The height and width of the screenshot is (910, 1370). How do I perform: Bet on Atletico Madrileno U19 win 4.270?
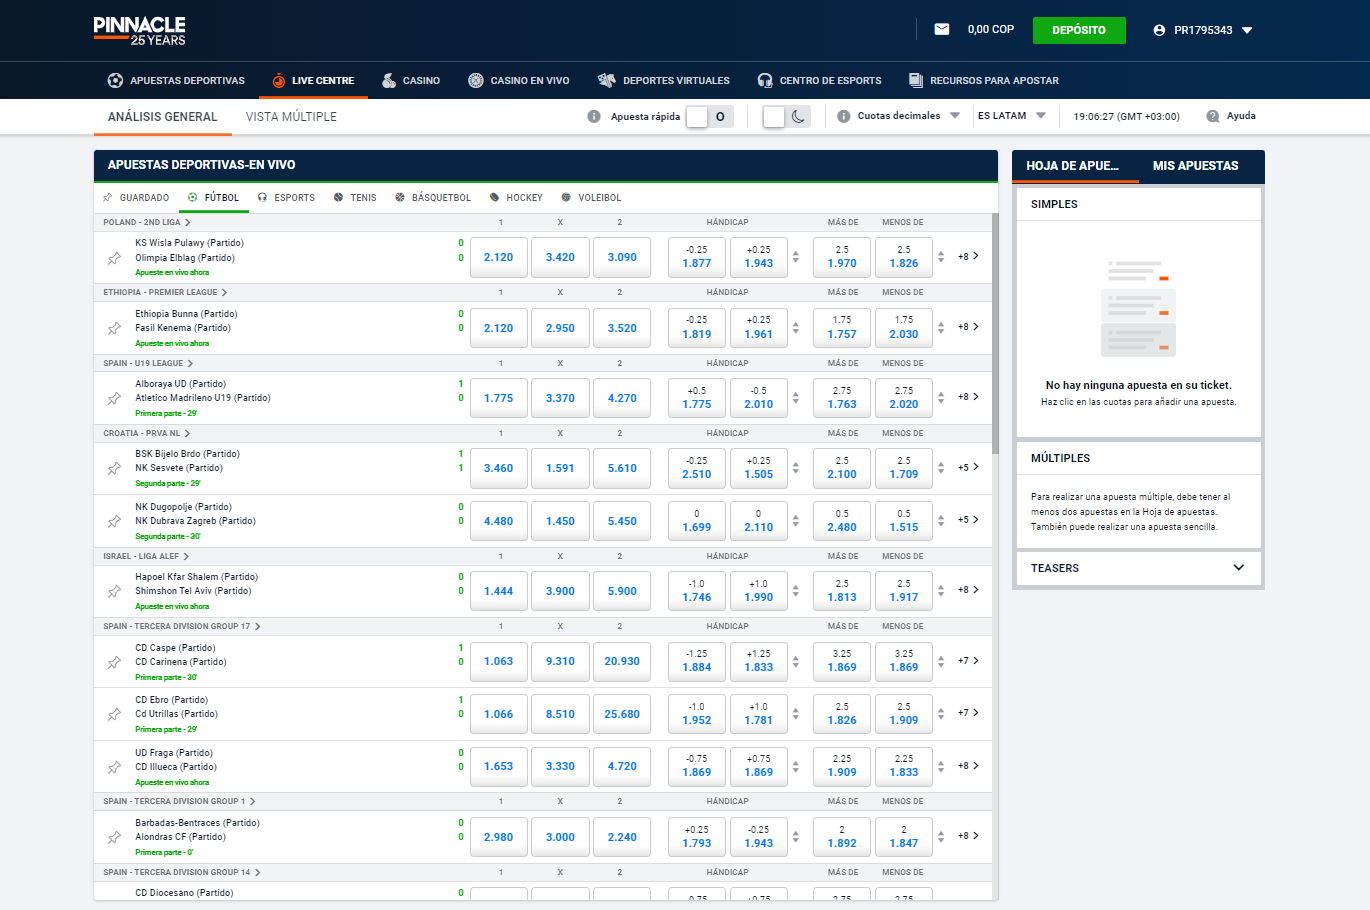click(x=622, y=398)
